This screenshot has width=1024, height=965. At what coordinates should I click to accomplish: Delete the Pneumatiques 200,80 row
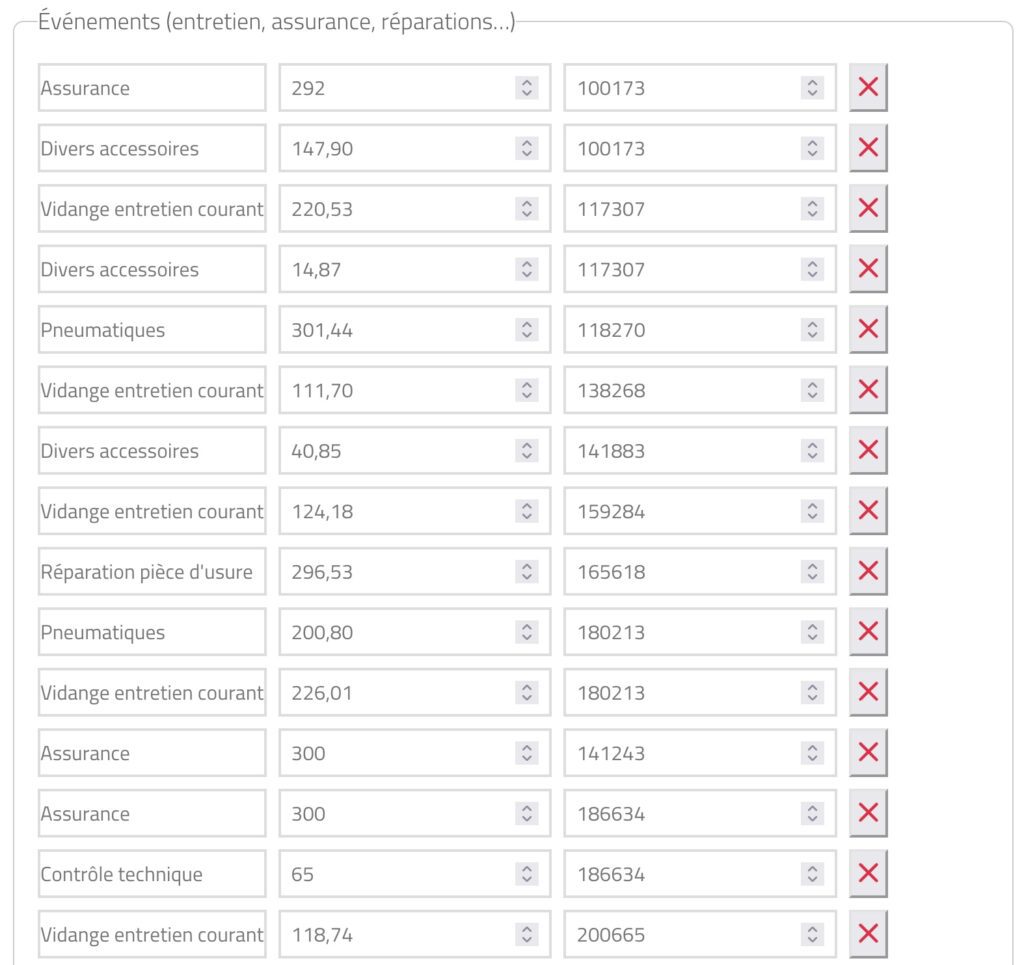tap(868, 631)
